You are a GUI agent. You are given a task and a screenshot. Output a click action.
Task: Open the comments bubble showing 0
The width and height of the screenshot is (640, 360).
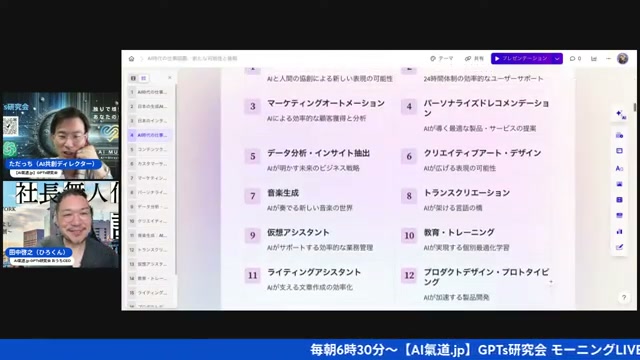pos(576,59)
